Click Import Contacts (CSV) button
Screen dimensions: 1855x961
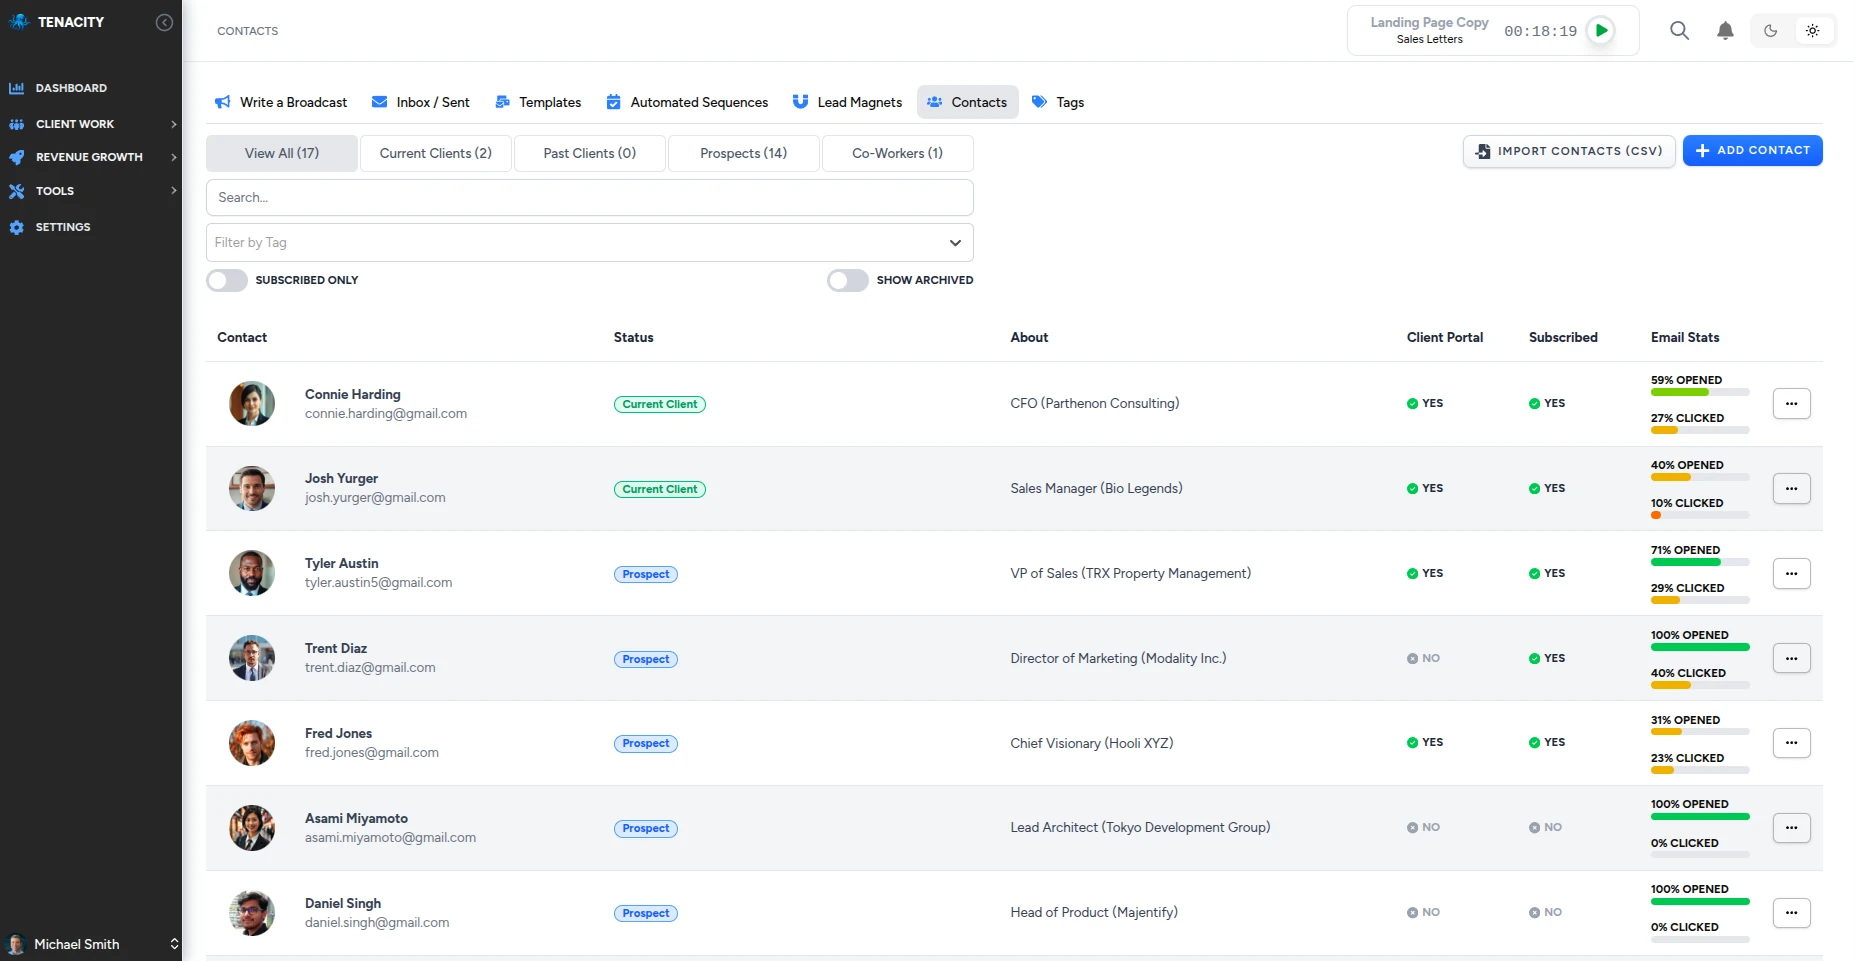coord(1568,151)
